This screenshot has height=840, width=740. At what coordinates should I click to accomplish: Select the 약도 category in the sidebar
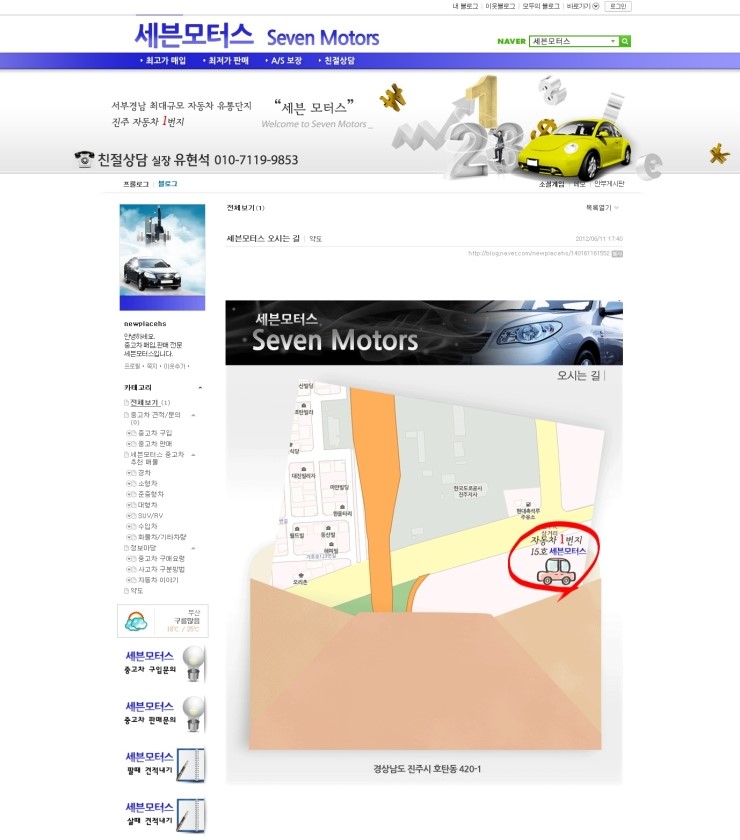[137, 591]
